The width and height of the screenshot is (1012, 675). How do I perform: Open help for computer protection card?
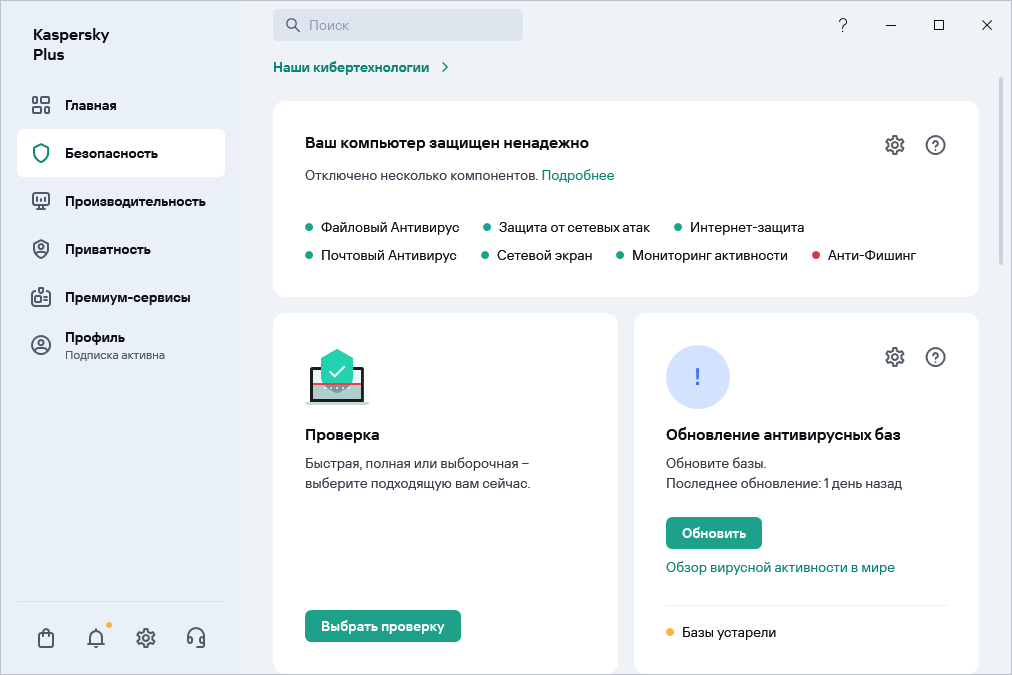[935, 145]
